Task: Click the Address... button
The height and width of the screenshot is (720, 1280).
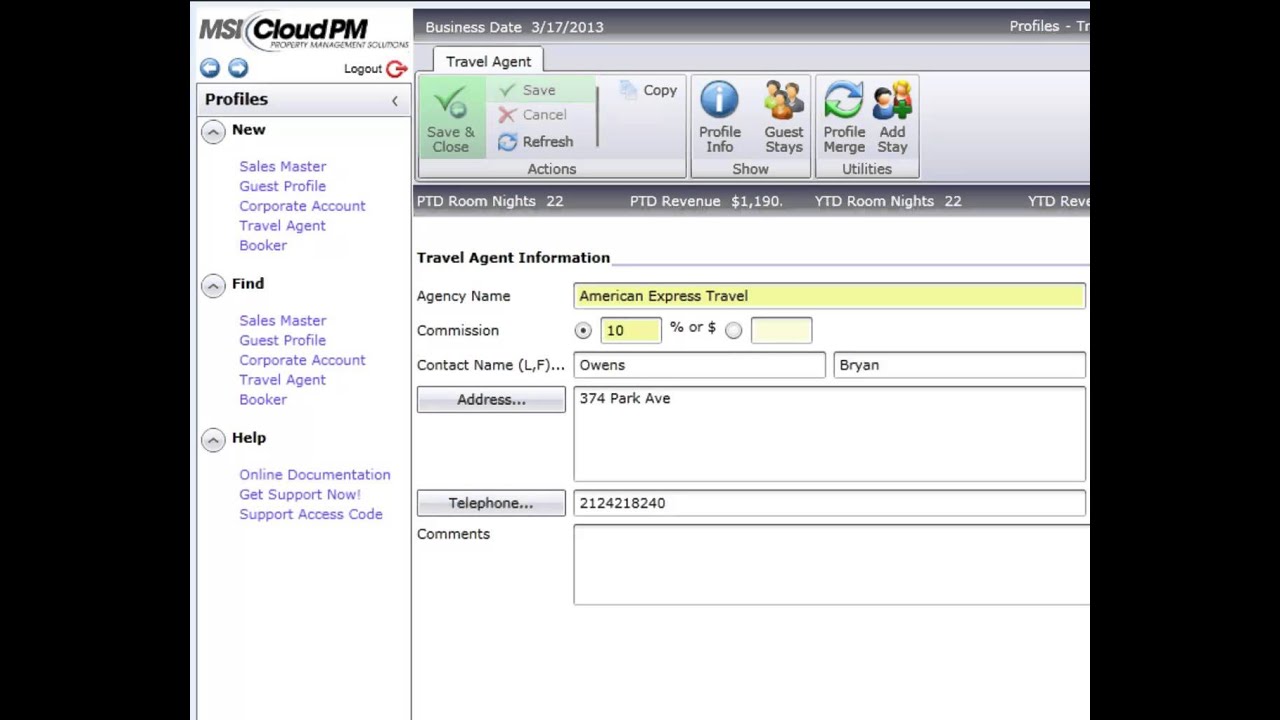Action: 491,400
